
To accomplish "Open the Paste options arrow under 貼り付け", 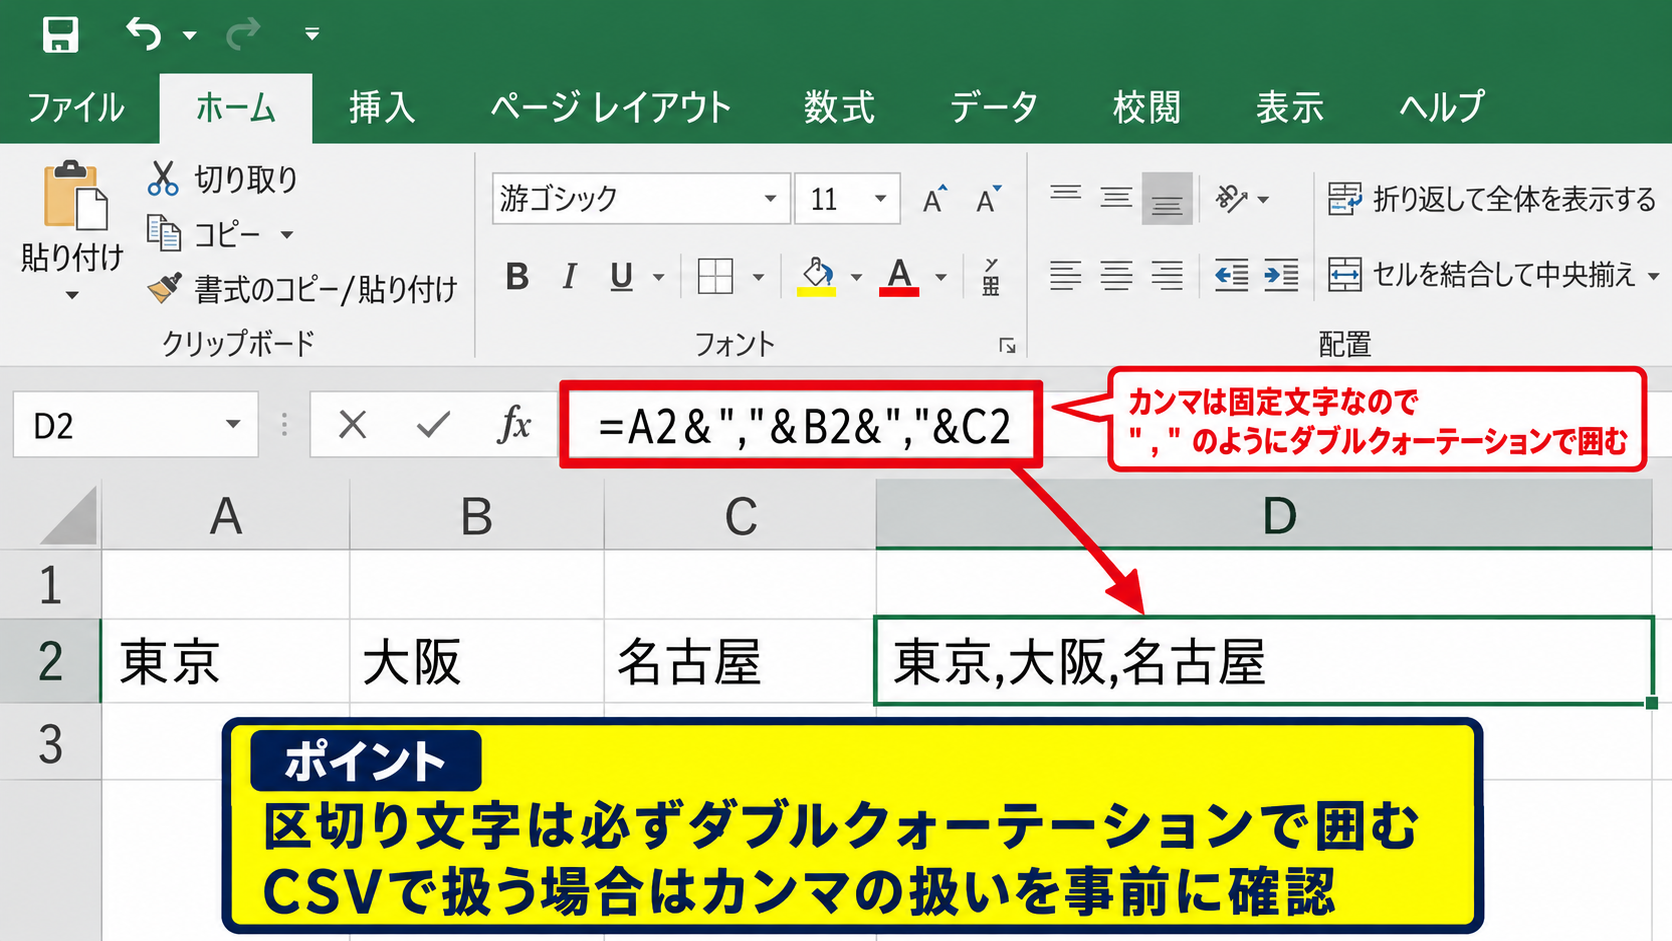I will [x=72, y=296].
